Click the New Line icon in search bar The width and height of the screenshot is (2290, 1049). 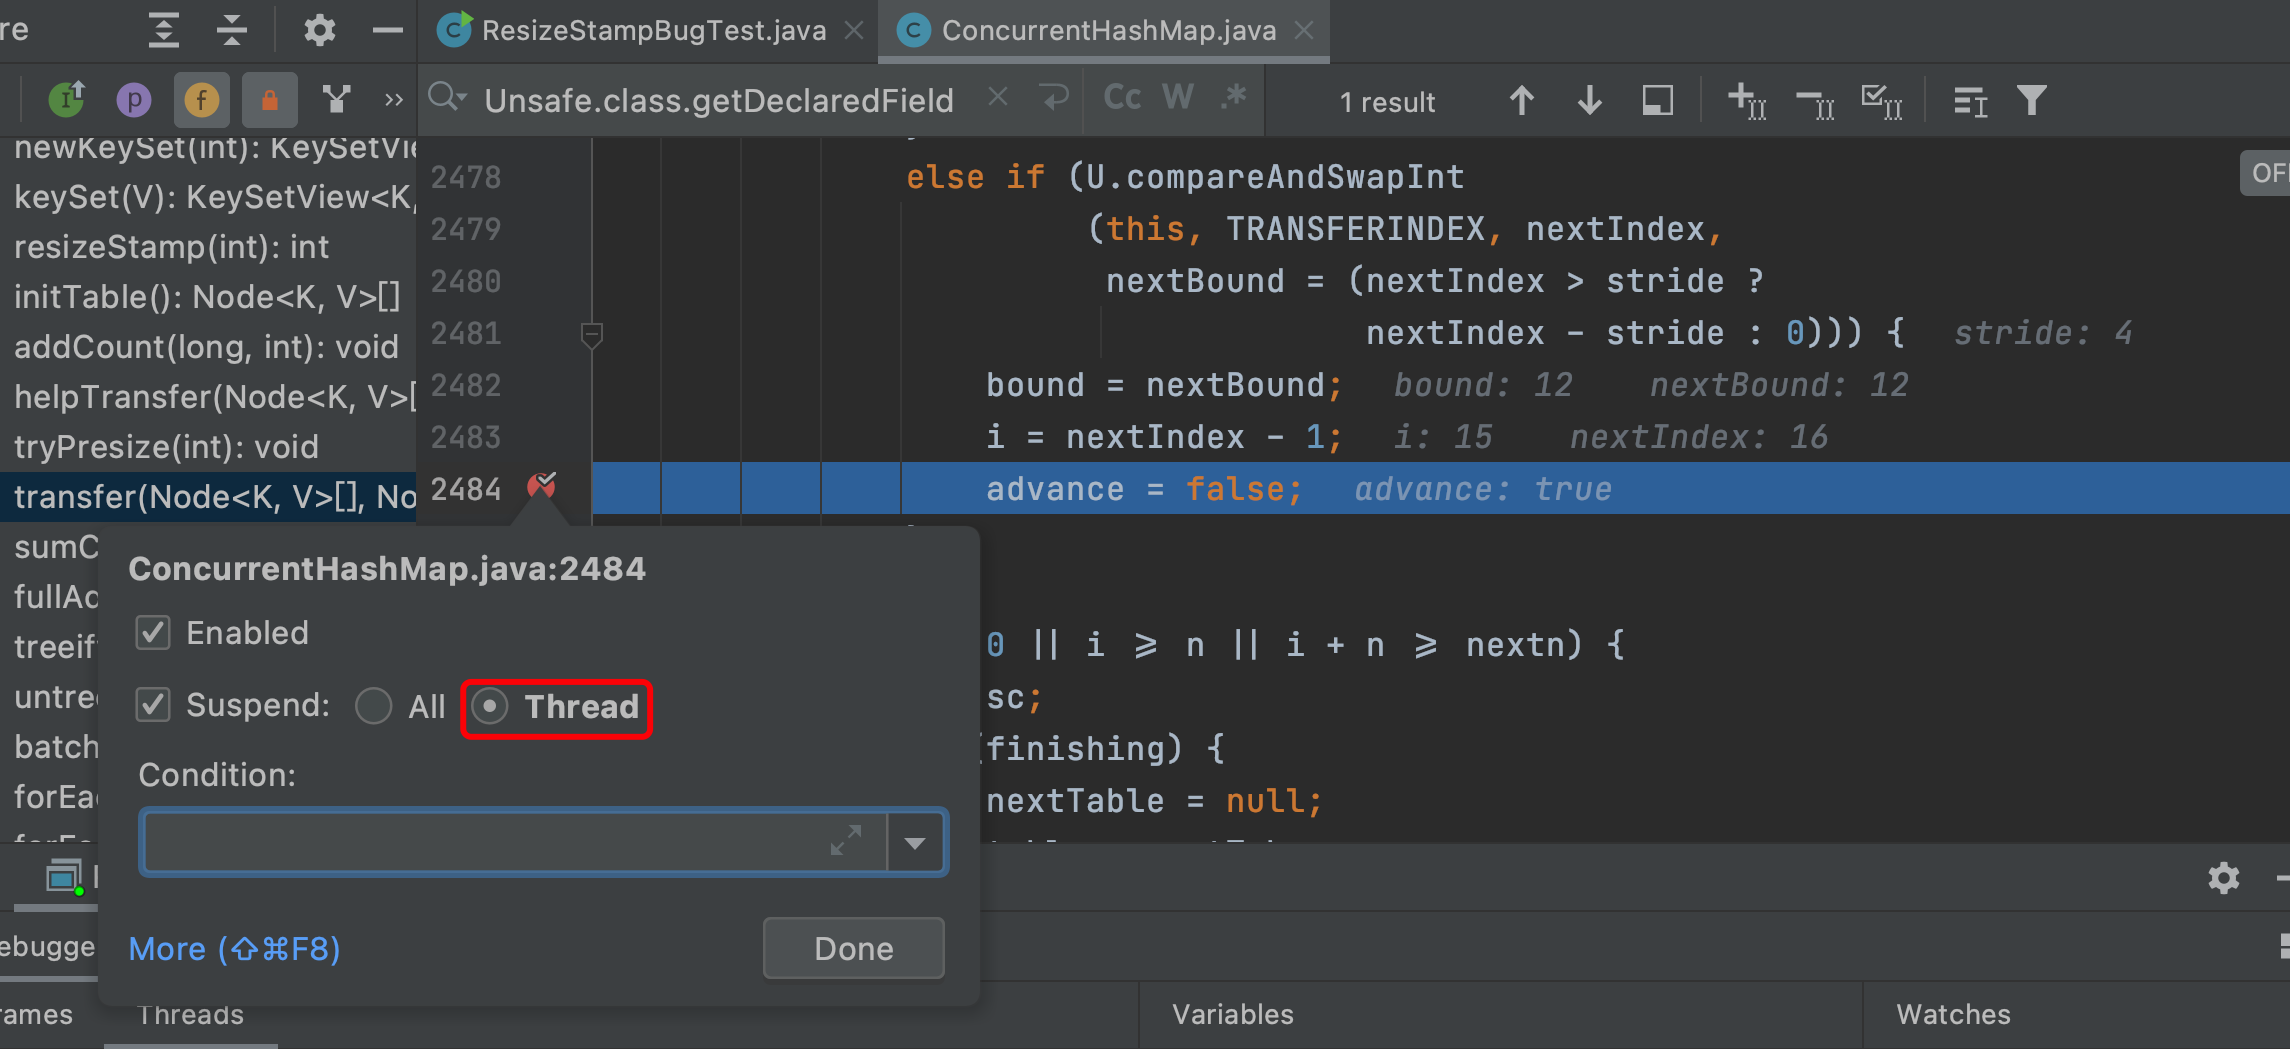point(1054,98)
